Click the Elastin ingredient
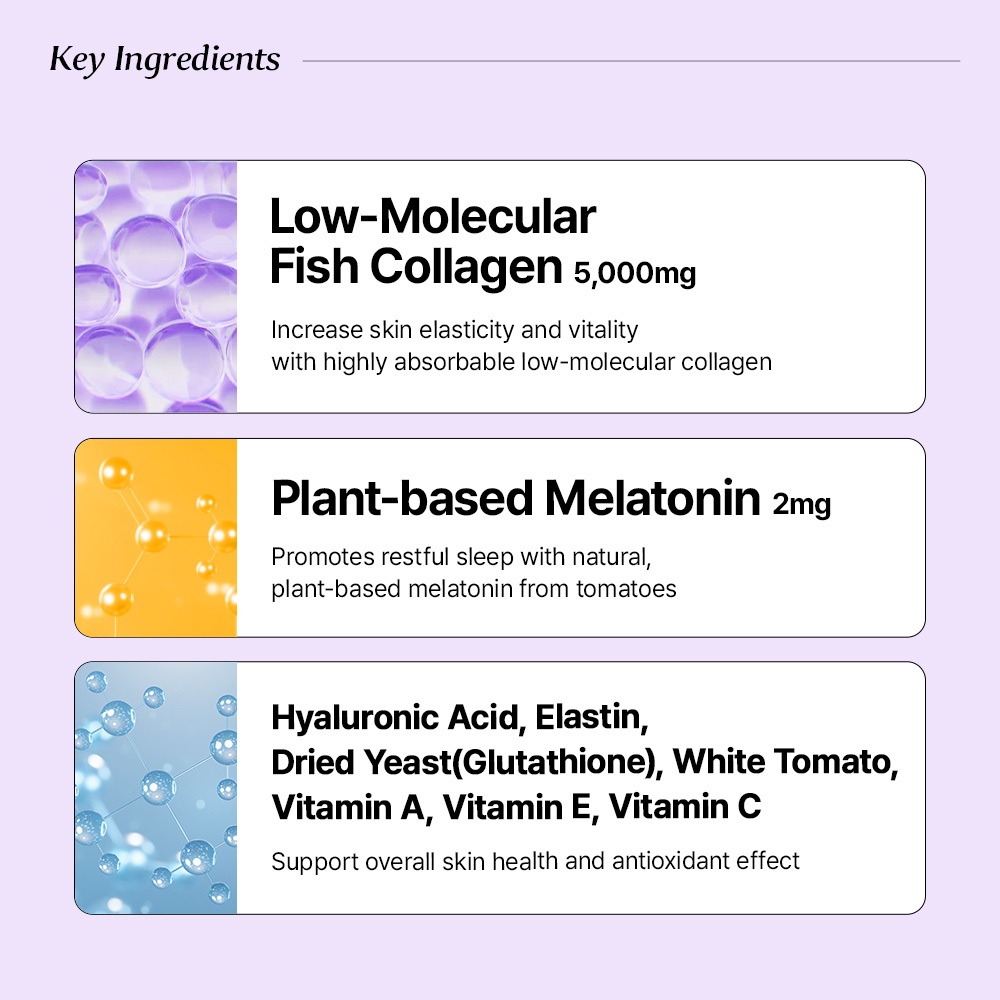Viewport: 1000px width, 1000px height. pos(593,718)
